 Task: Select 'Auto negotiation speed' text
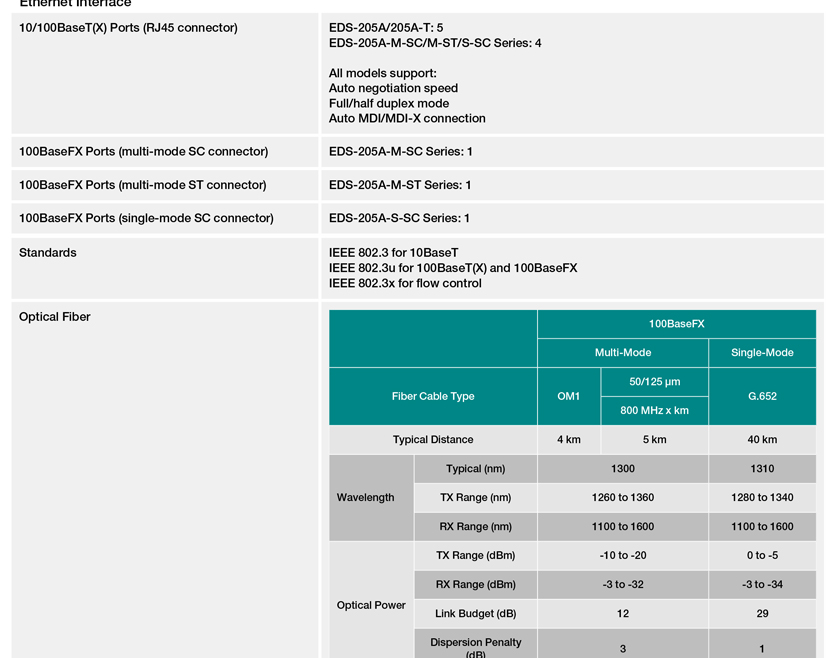coord(393,88)
